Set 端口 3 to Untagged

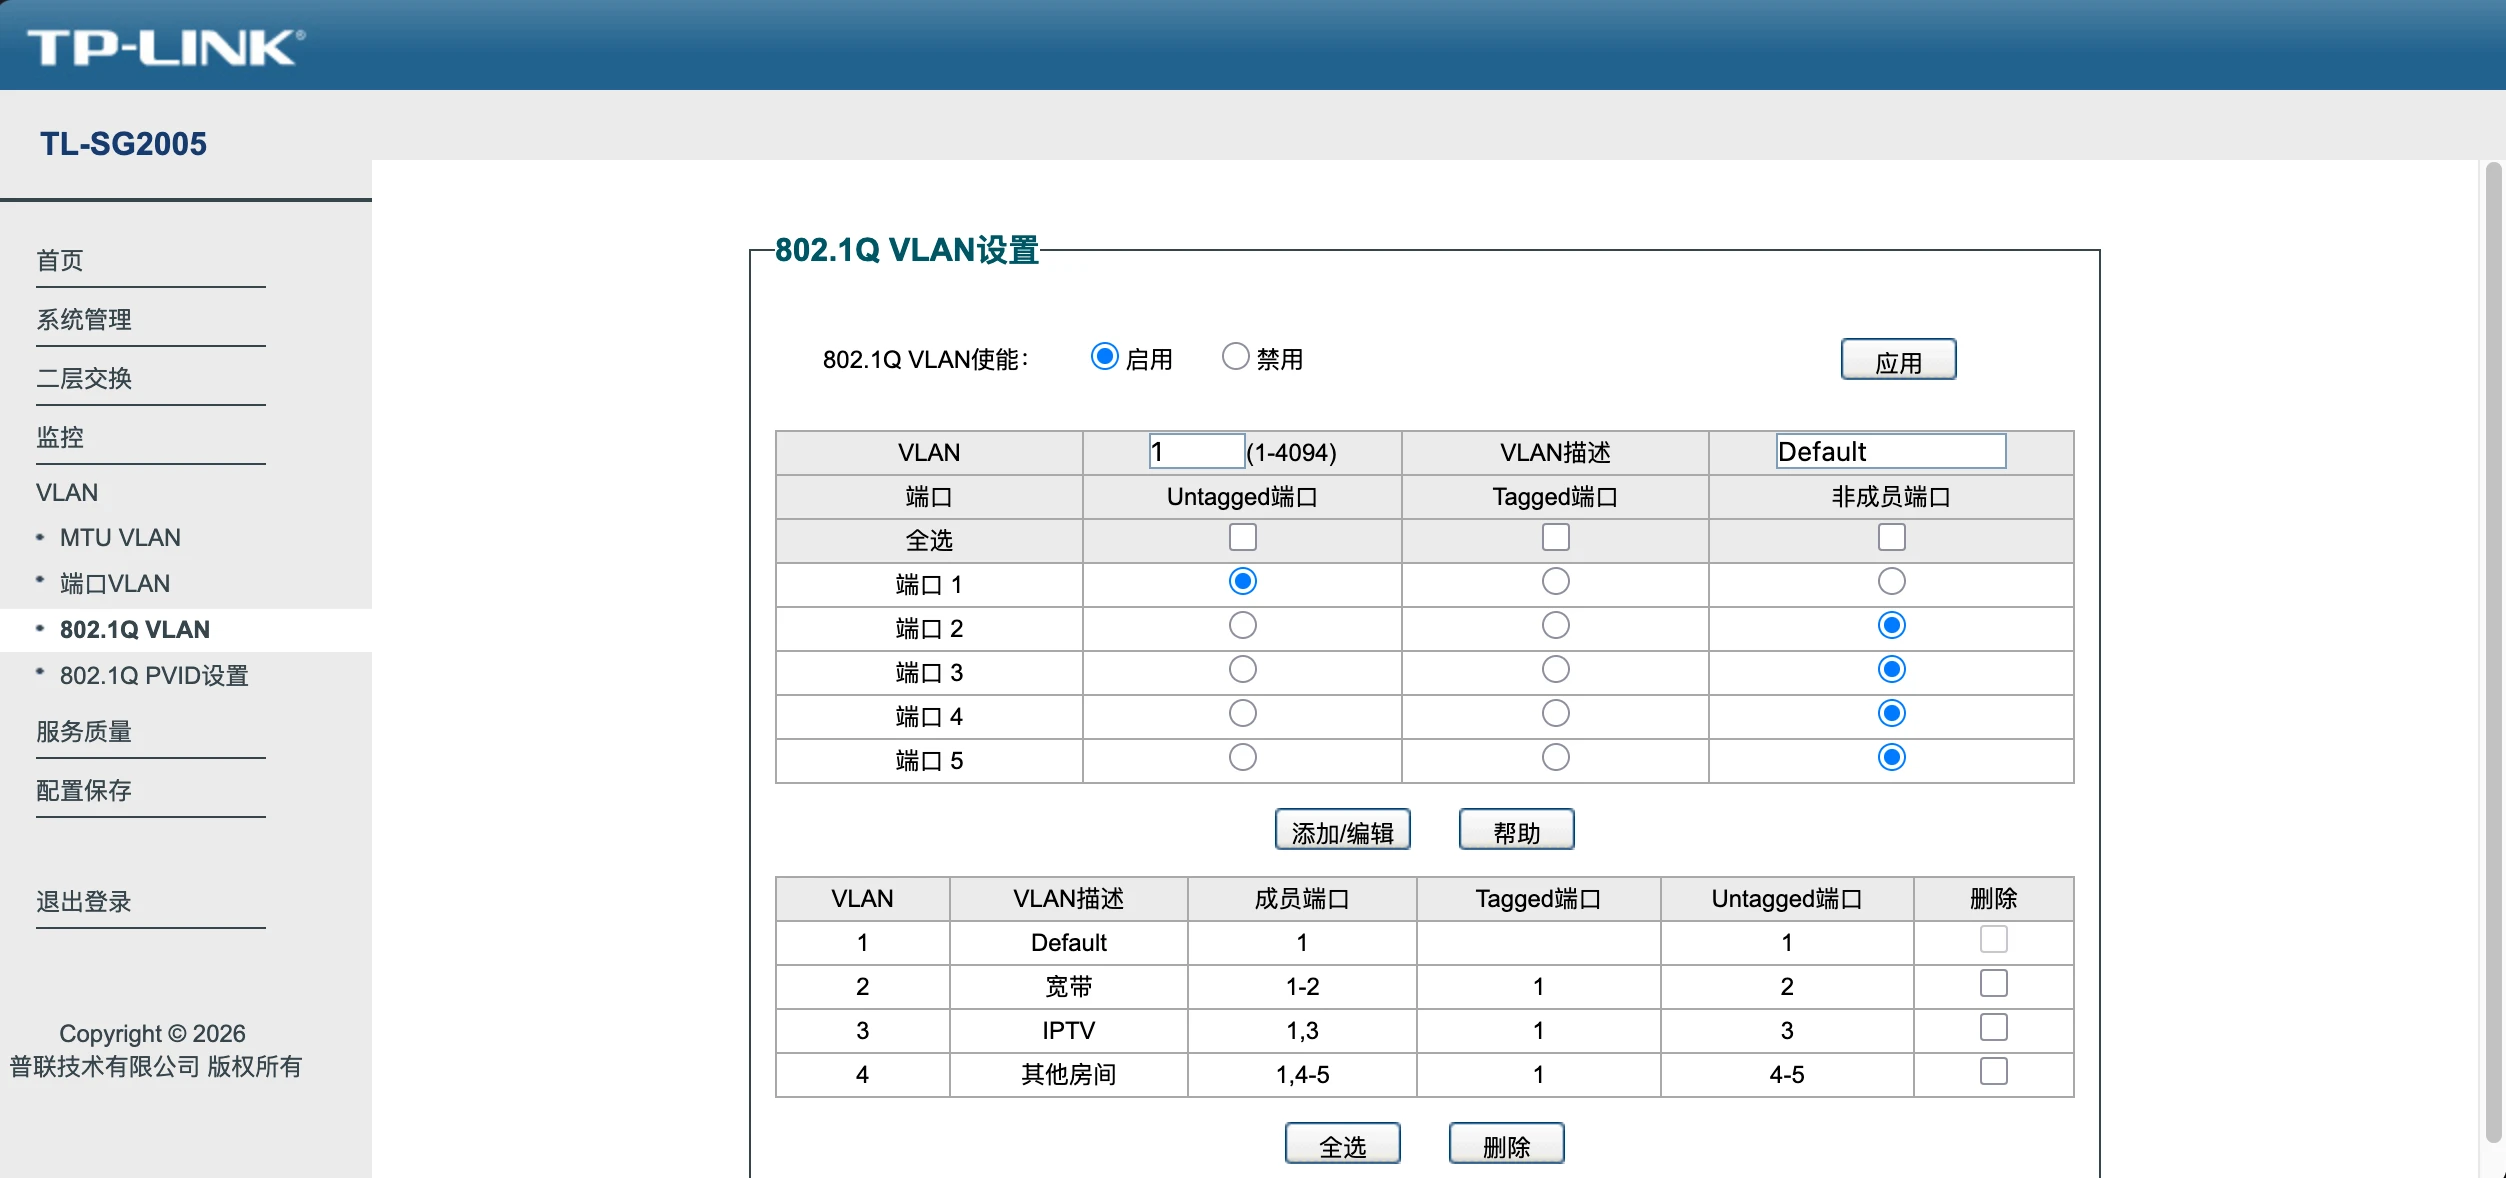point(1242,670)
